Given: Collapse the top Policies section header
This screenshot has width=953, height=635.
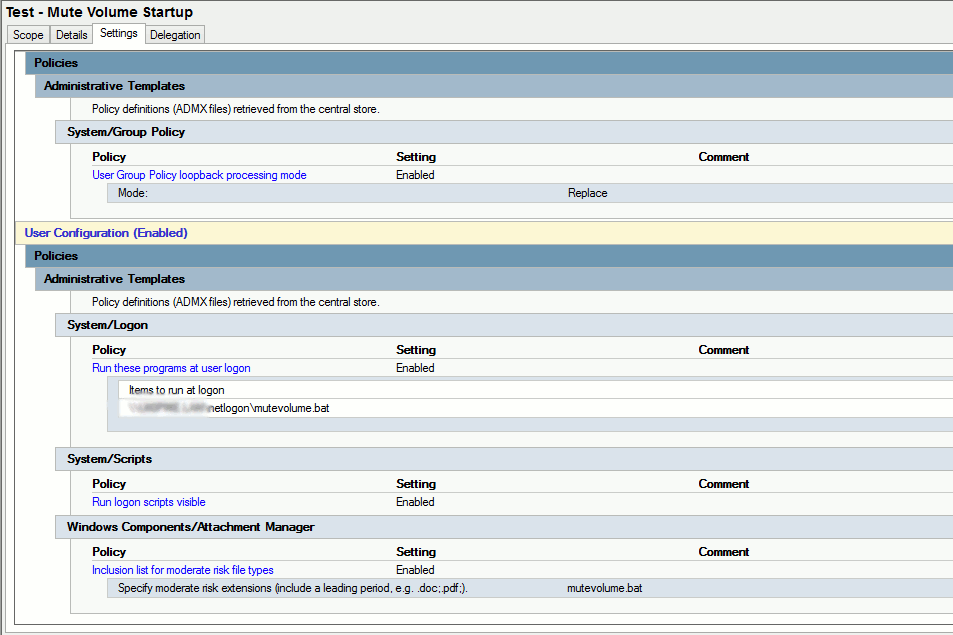Looking at the screenshot, I should tap(56, 62).
